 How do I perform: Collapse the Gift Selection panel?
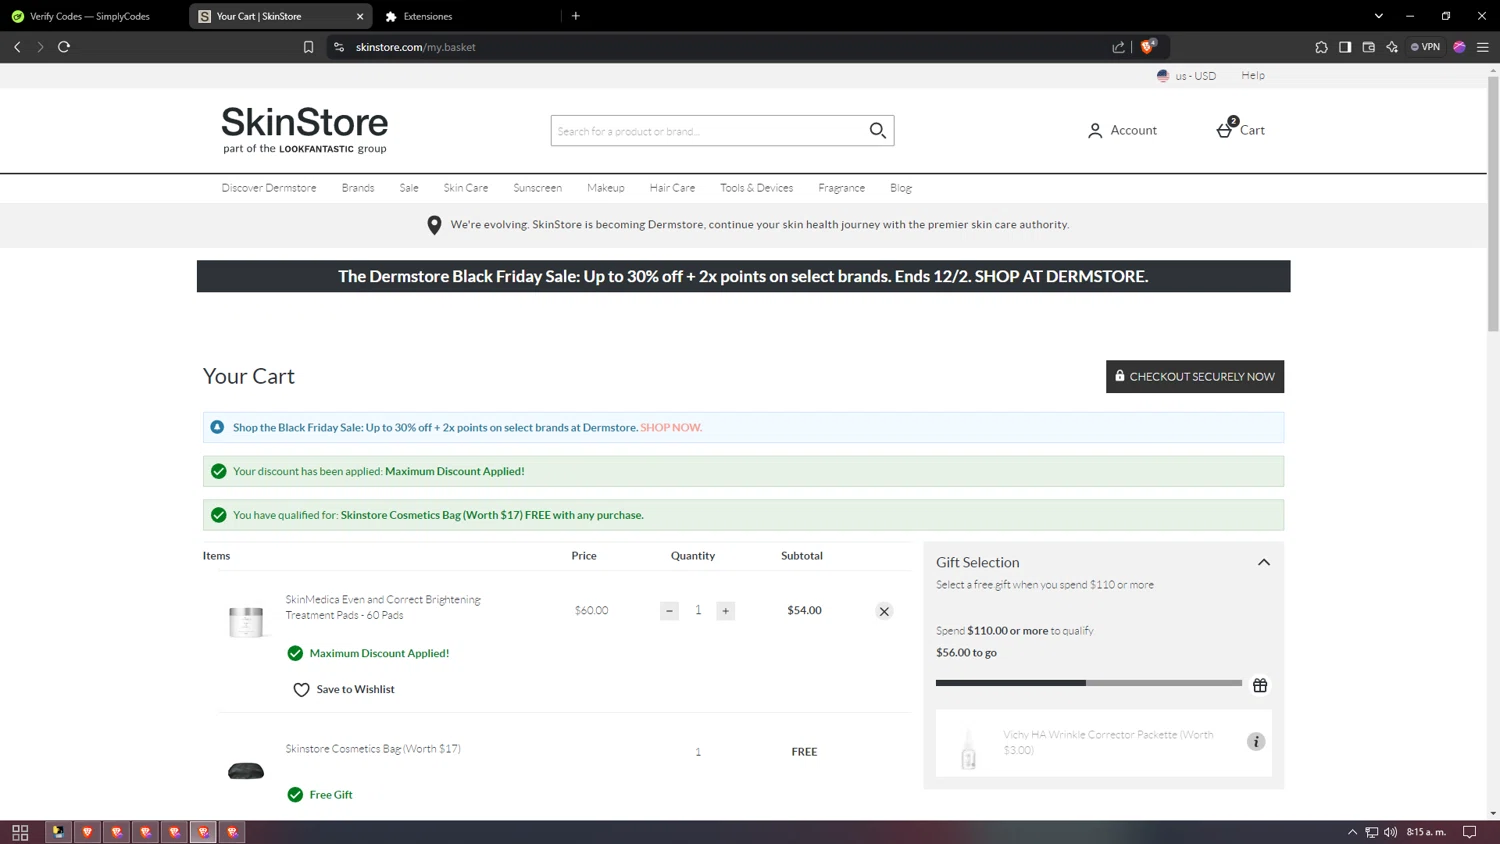[x=1264, y=562]
